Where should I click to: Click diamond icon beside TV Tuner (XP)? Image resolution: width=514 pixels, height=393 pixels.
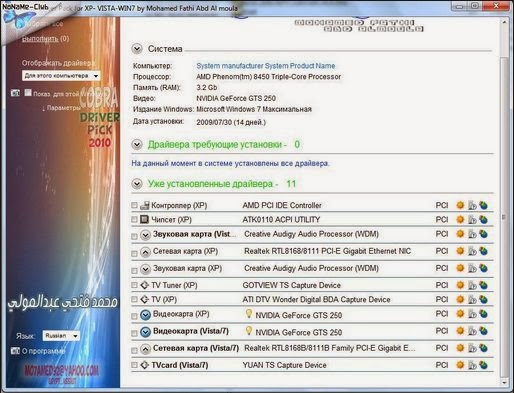pyautogui.click(x=144, y=285)
